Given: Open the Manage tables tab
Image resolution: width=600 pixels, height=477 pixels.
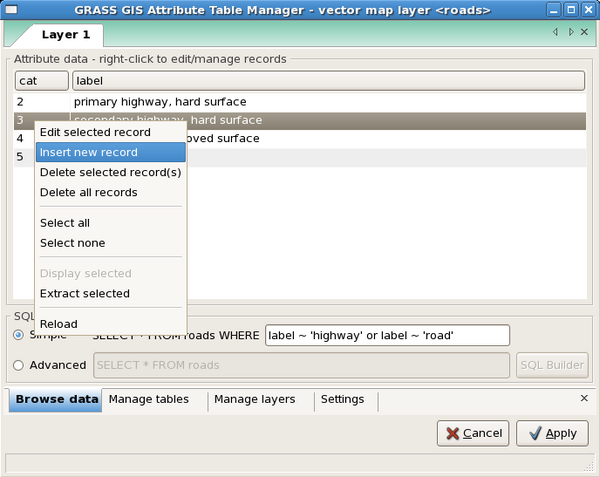Looking at the screenshot, I should (x=149, y=399).
